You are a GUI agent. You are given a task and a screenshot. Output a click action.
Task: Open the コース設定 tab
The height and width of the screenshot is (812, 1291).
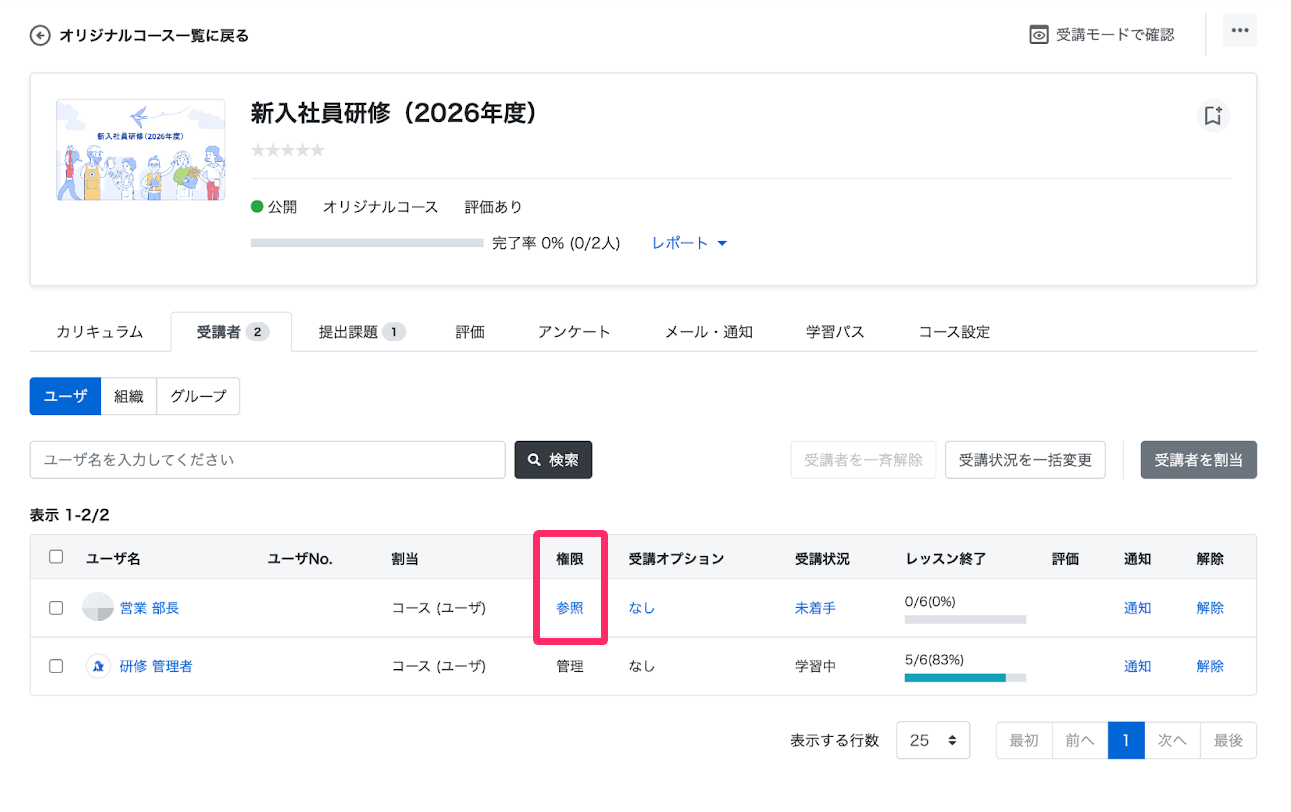[954, 332]
